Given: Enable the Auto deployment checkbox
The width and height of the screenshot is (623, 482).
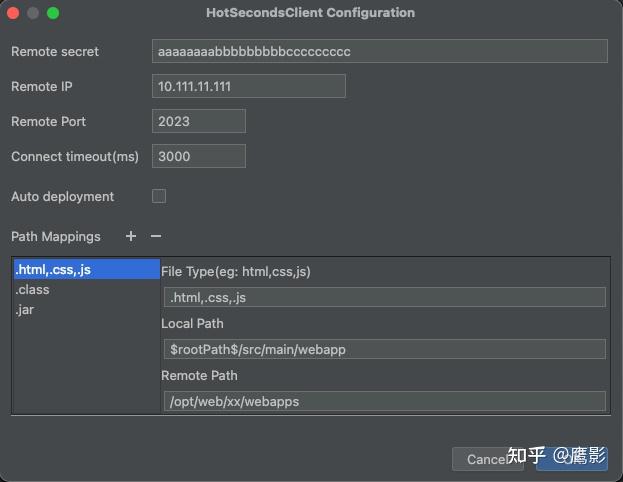Looking at the screenshot, I should pos(159,196).
